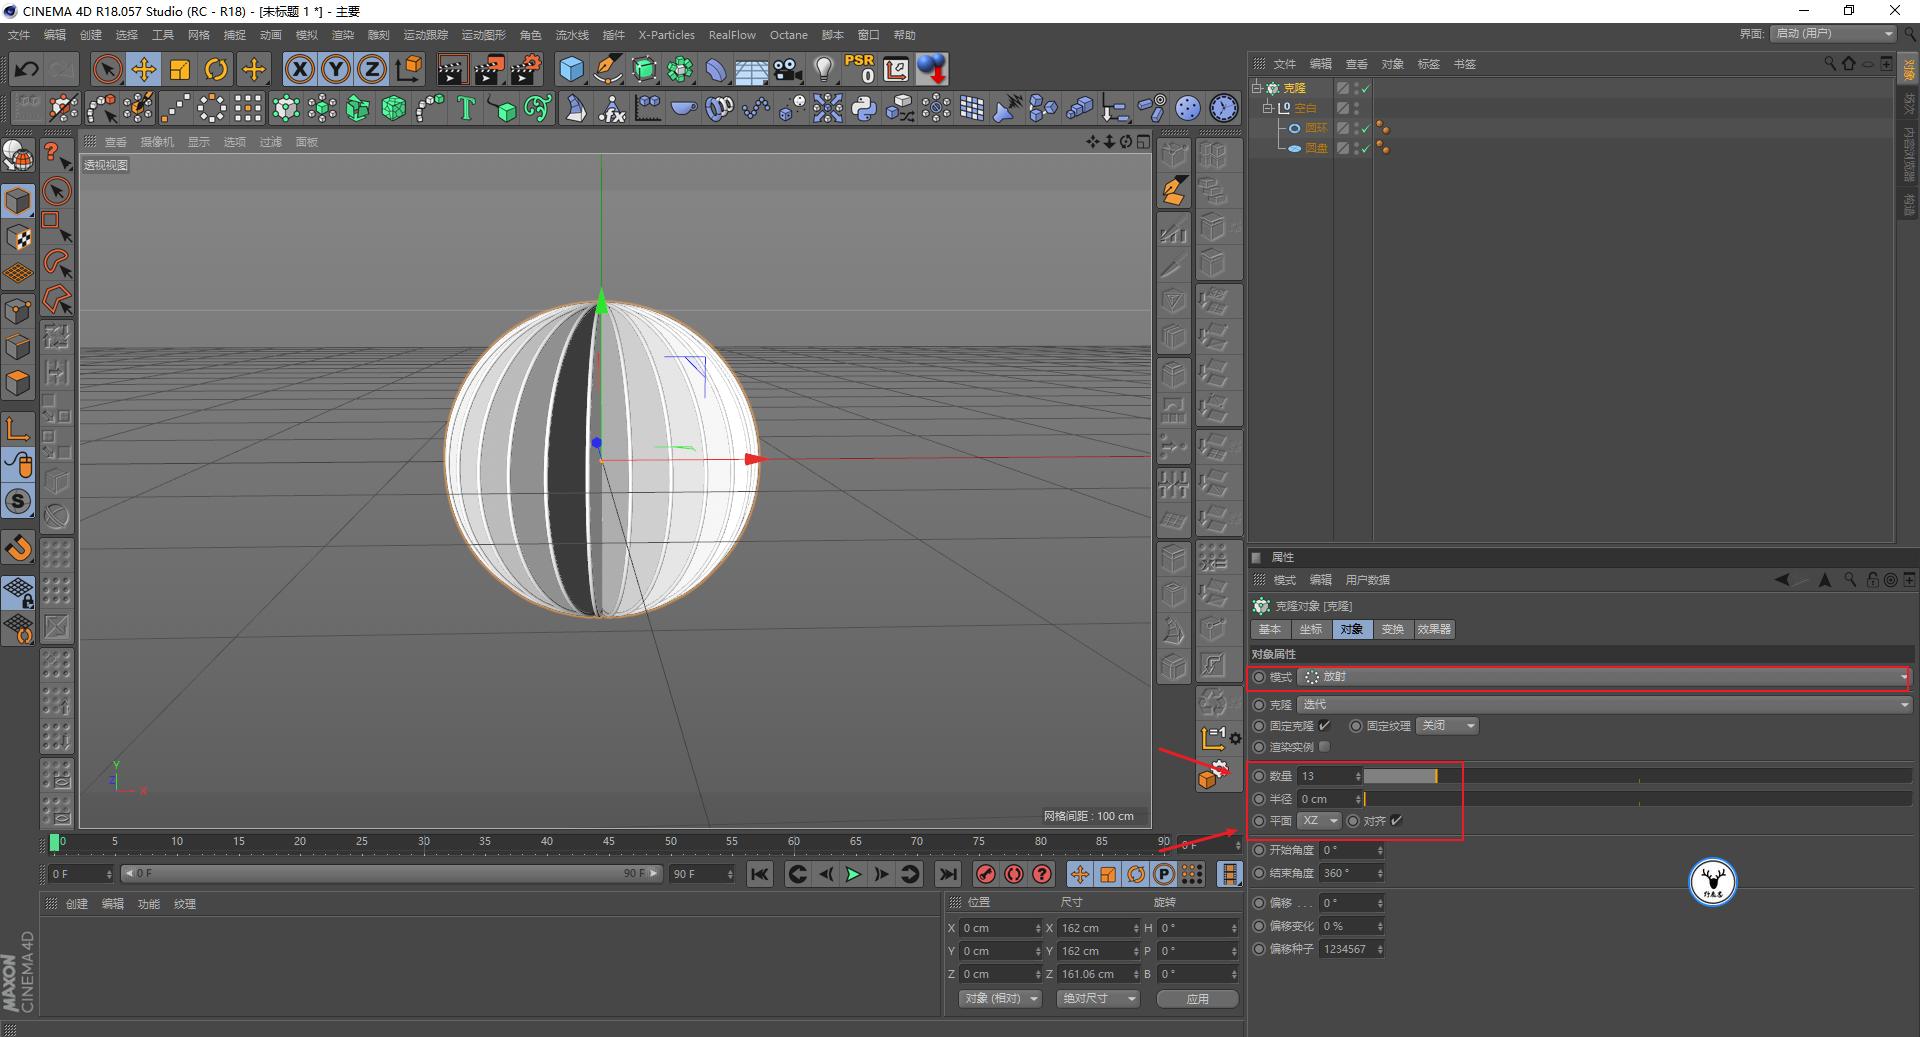Uncheck the 对齐 checkbox
The width and height of the screenshot is (1920, 1037).
1397,820
